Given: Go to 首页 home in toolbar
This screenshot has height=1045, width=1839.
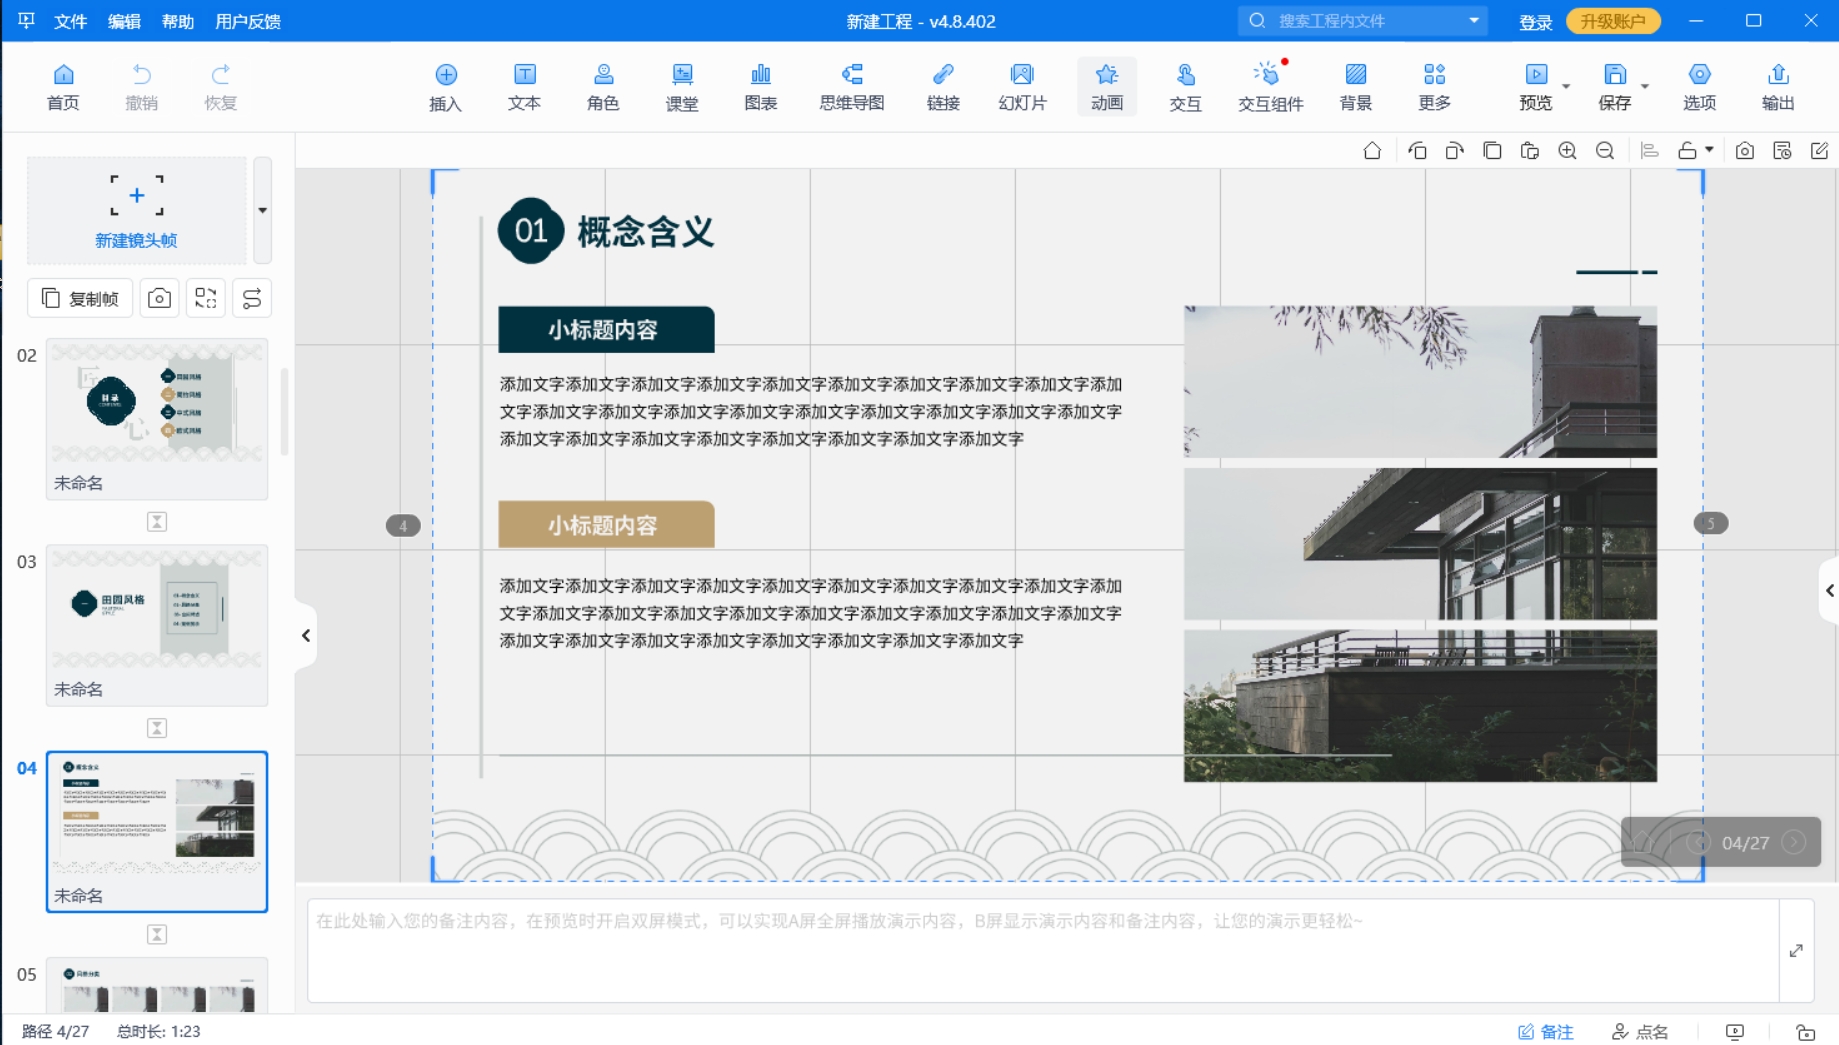Looking at the screenshot, I should click(63, 87).
